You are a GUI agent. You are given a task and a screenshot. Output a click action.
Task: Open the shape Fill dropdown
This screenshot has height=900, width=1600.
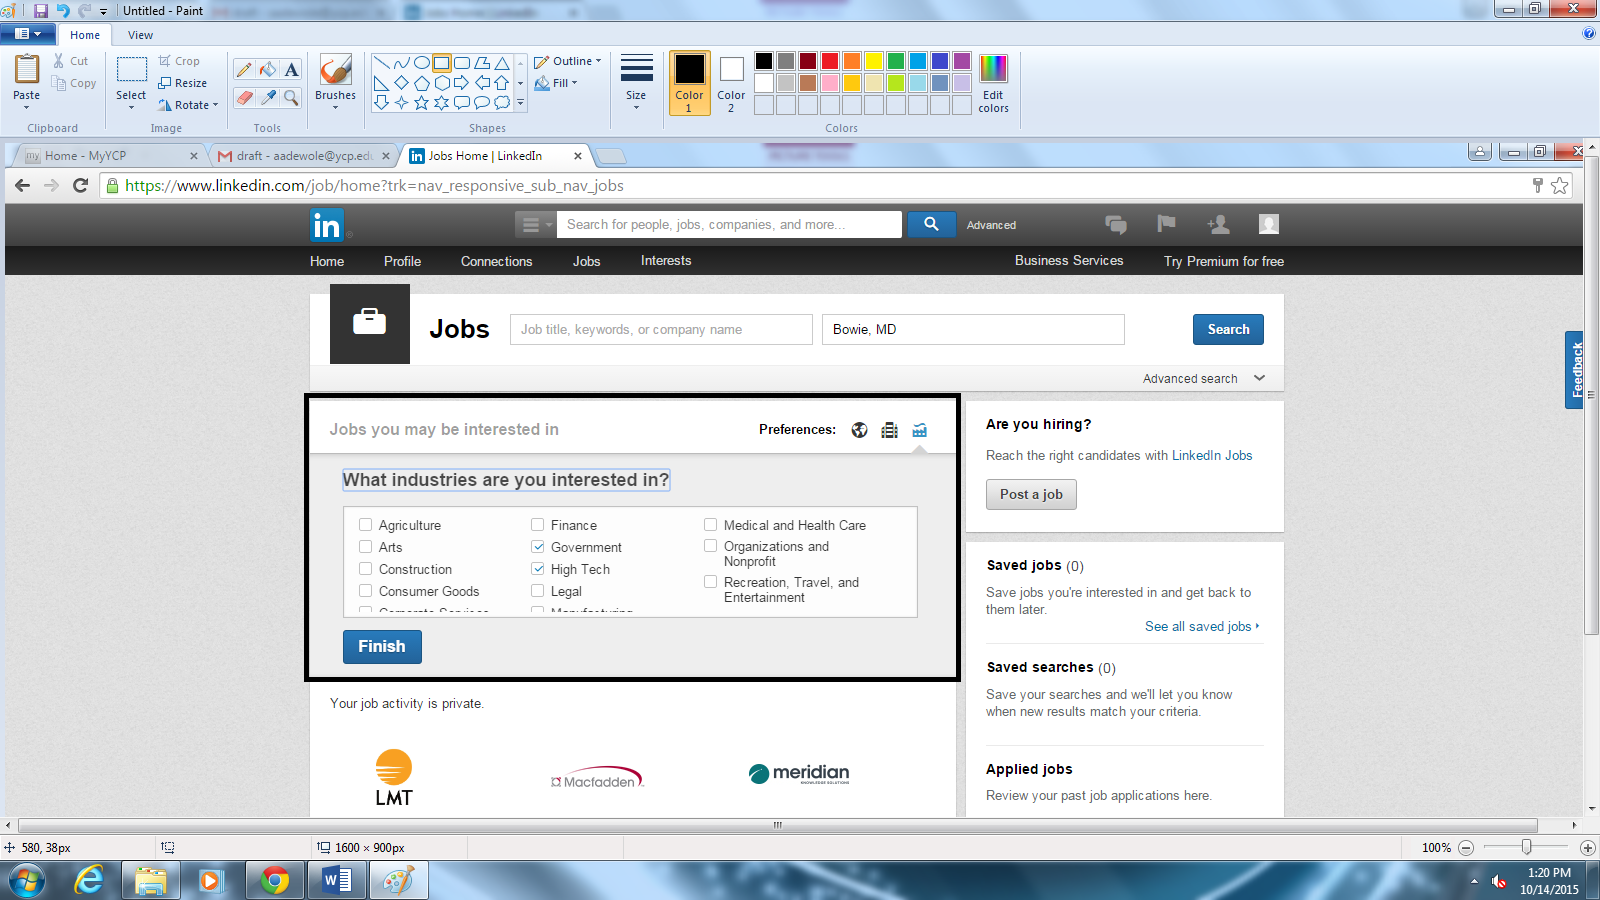(x=556, y=83)
